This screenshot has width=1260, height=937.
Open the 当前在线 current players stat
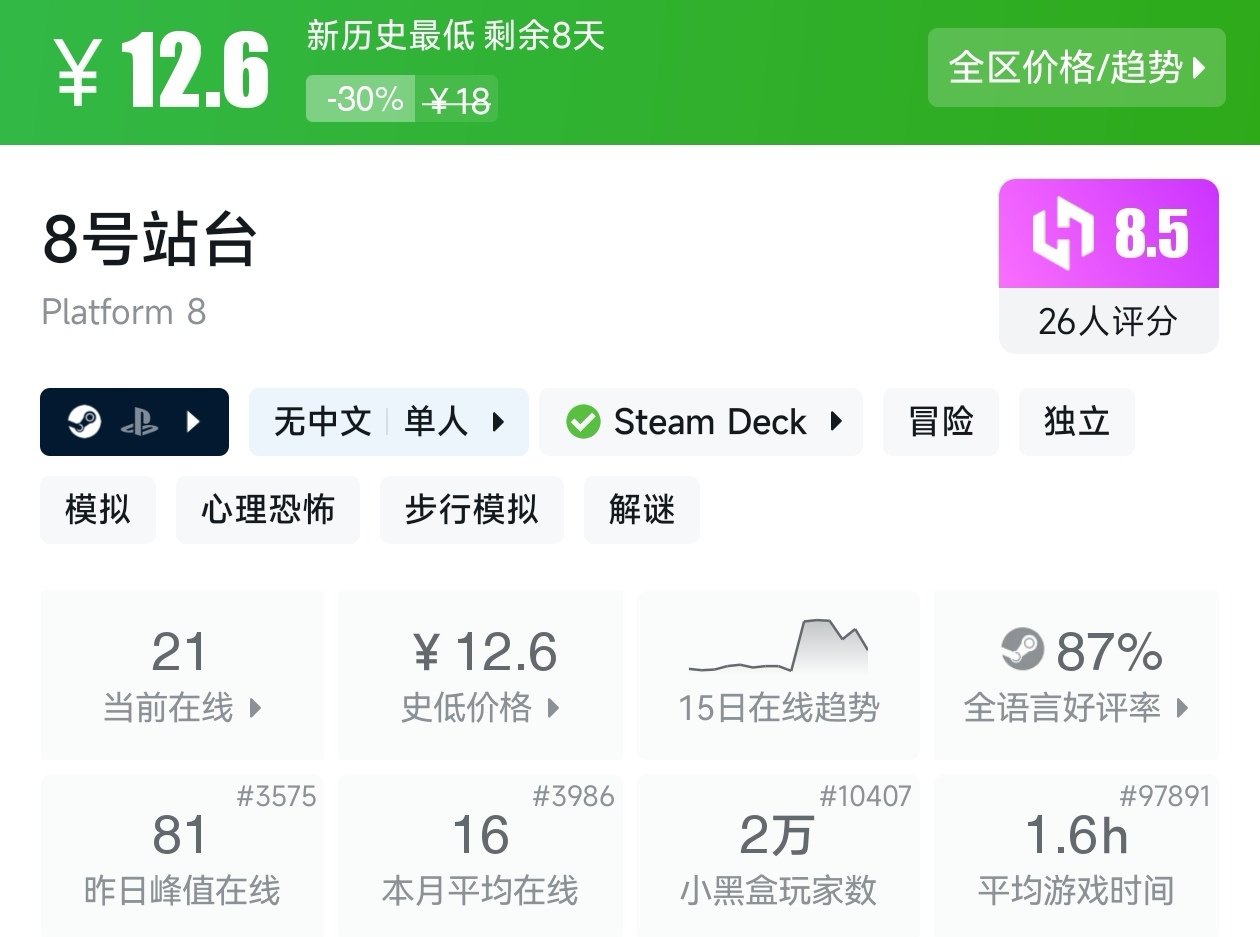[x=181, y=675]
